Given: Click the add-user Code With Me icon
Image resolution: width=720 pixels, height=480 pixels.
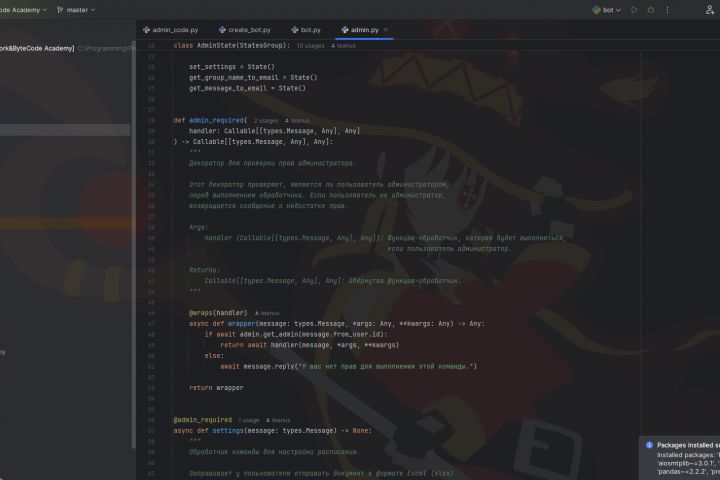Looking at the screenshot, I should [710, 10].
